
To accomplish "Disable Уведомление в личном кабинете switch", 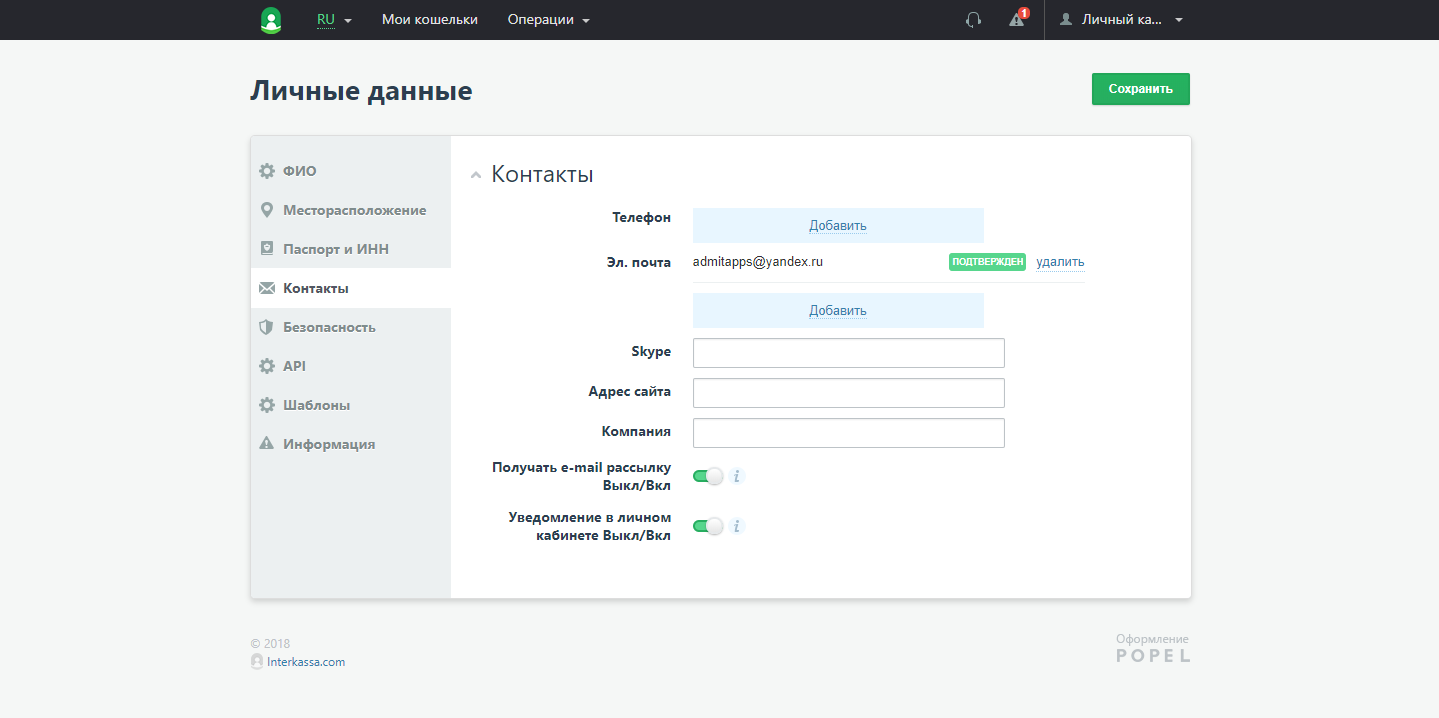I will [x=708, y=526].
